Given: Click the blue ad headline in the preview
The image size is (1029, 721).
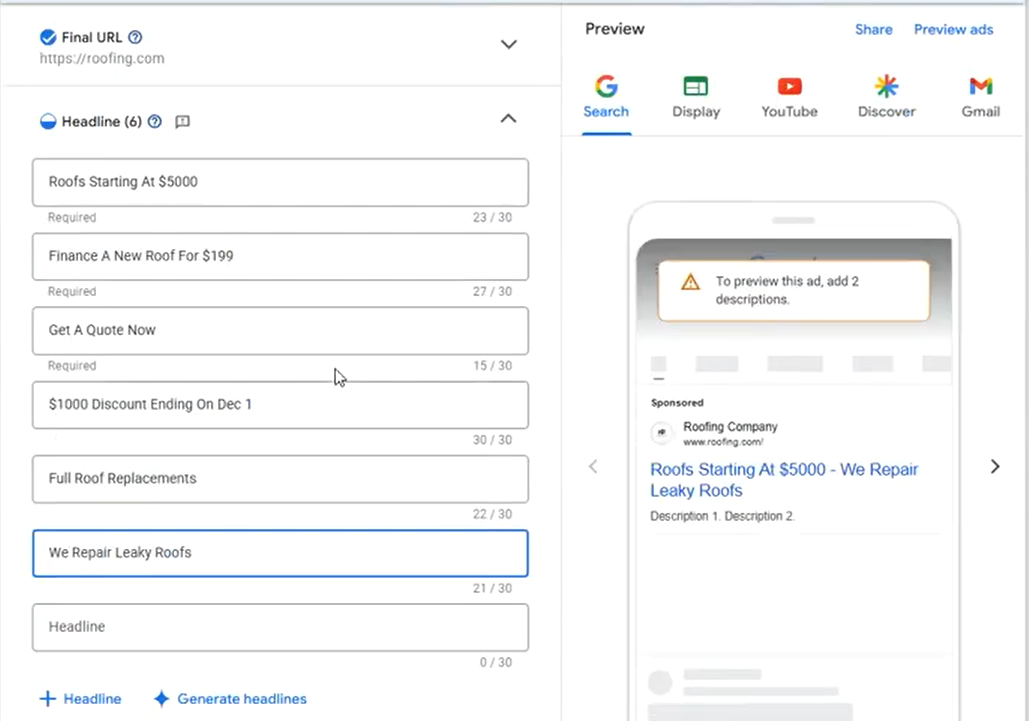Looking at the screenshot, I should coord(783,480).
